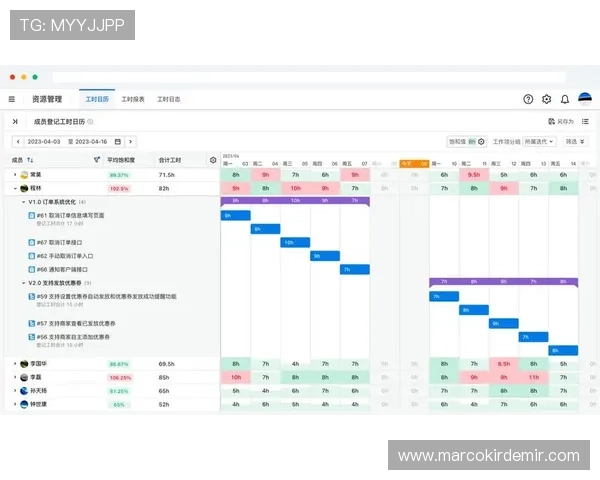The image size is (600, 480).
Task: Click the 65% saturation badge for 钟世康
Action: coord(119,405)
